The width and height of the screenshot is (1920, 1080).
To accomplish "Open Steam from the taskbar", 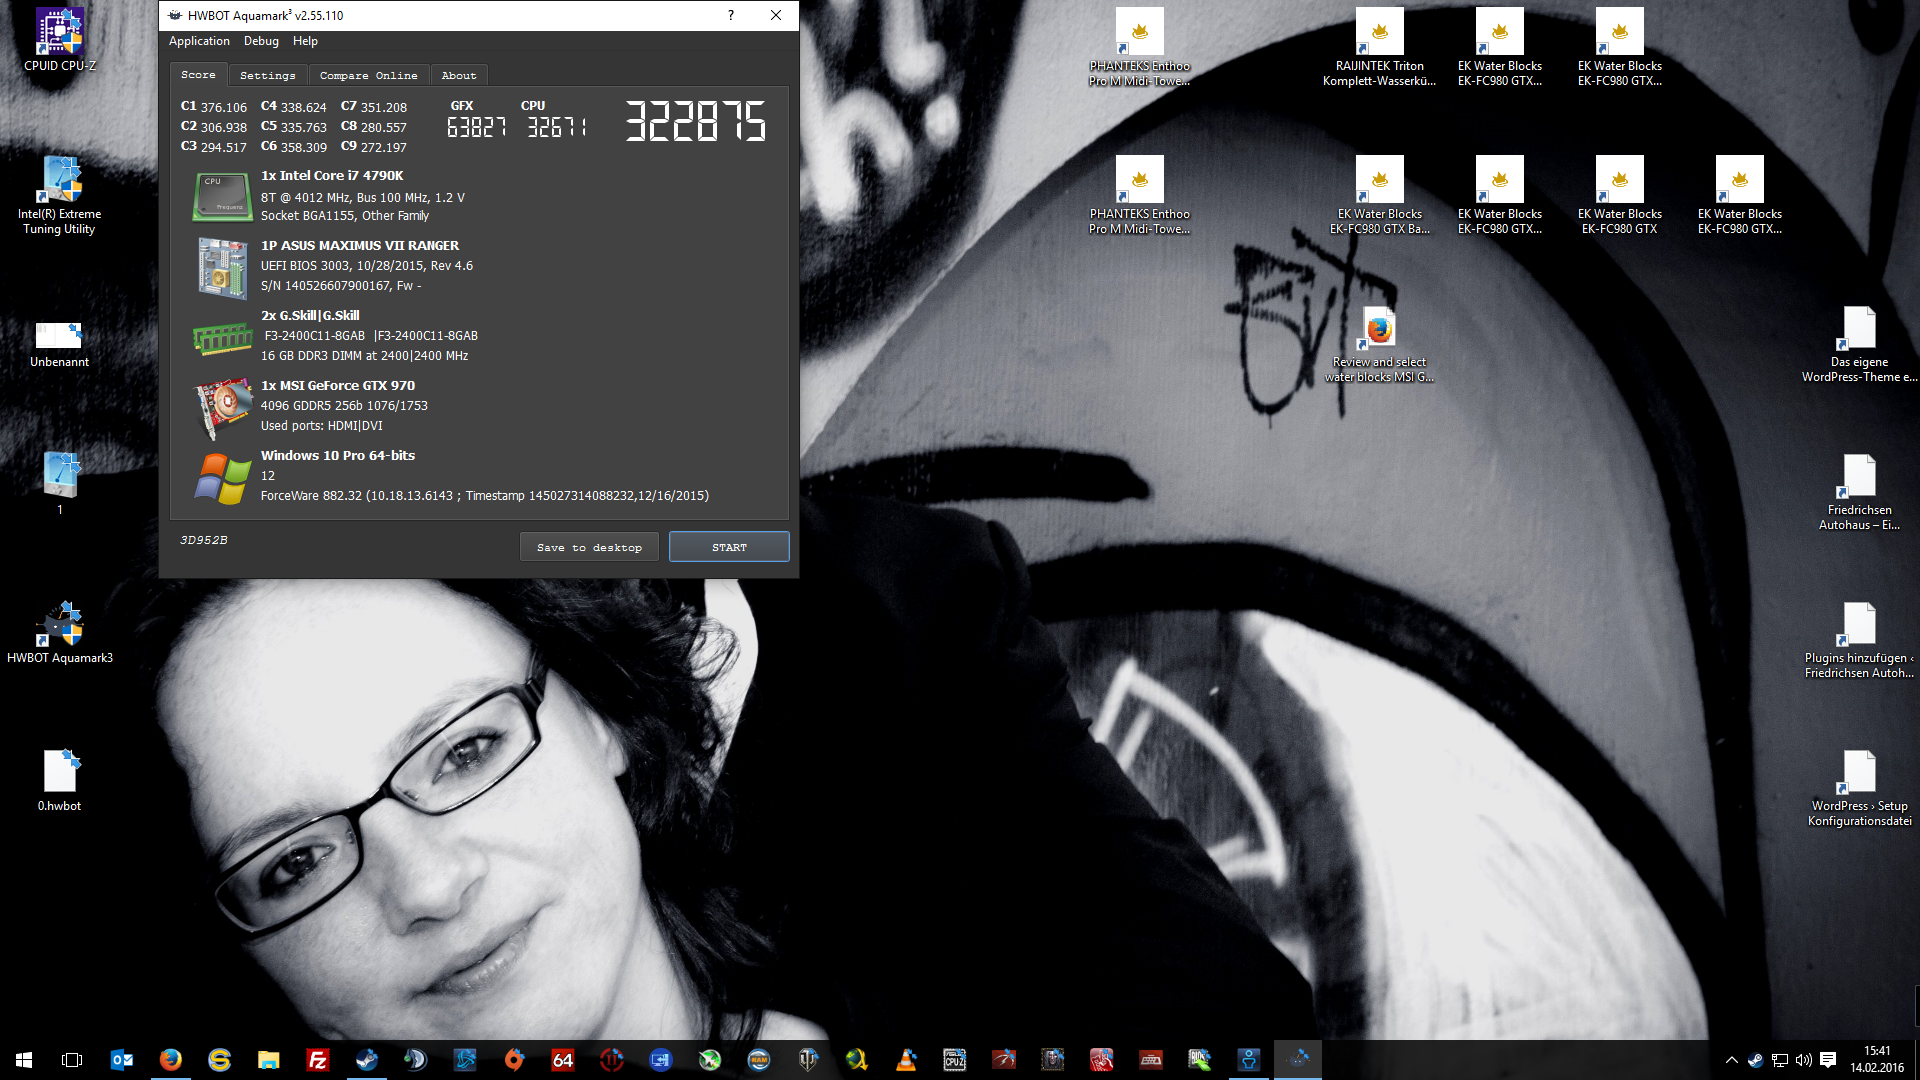I will [x=367, y=1060].
